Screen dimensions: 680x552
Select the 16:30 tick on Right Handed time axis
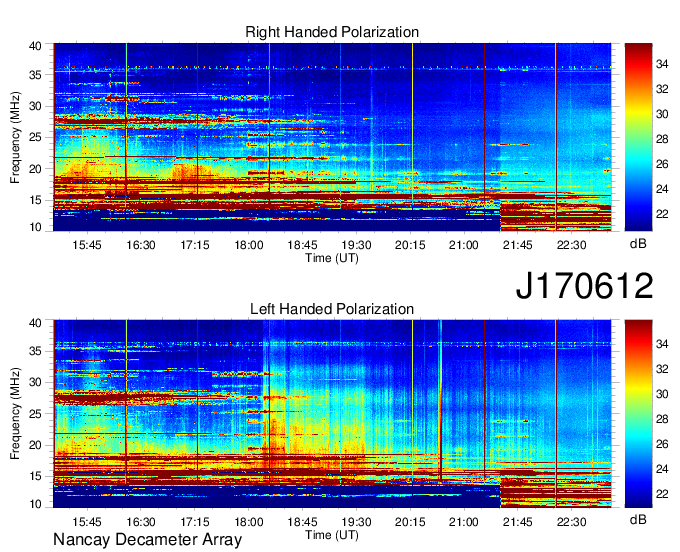(x=141, y=245)
